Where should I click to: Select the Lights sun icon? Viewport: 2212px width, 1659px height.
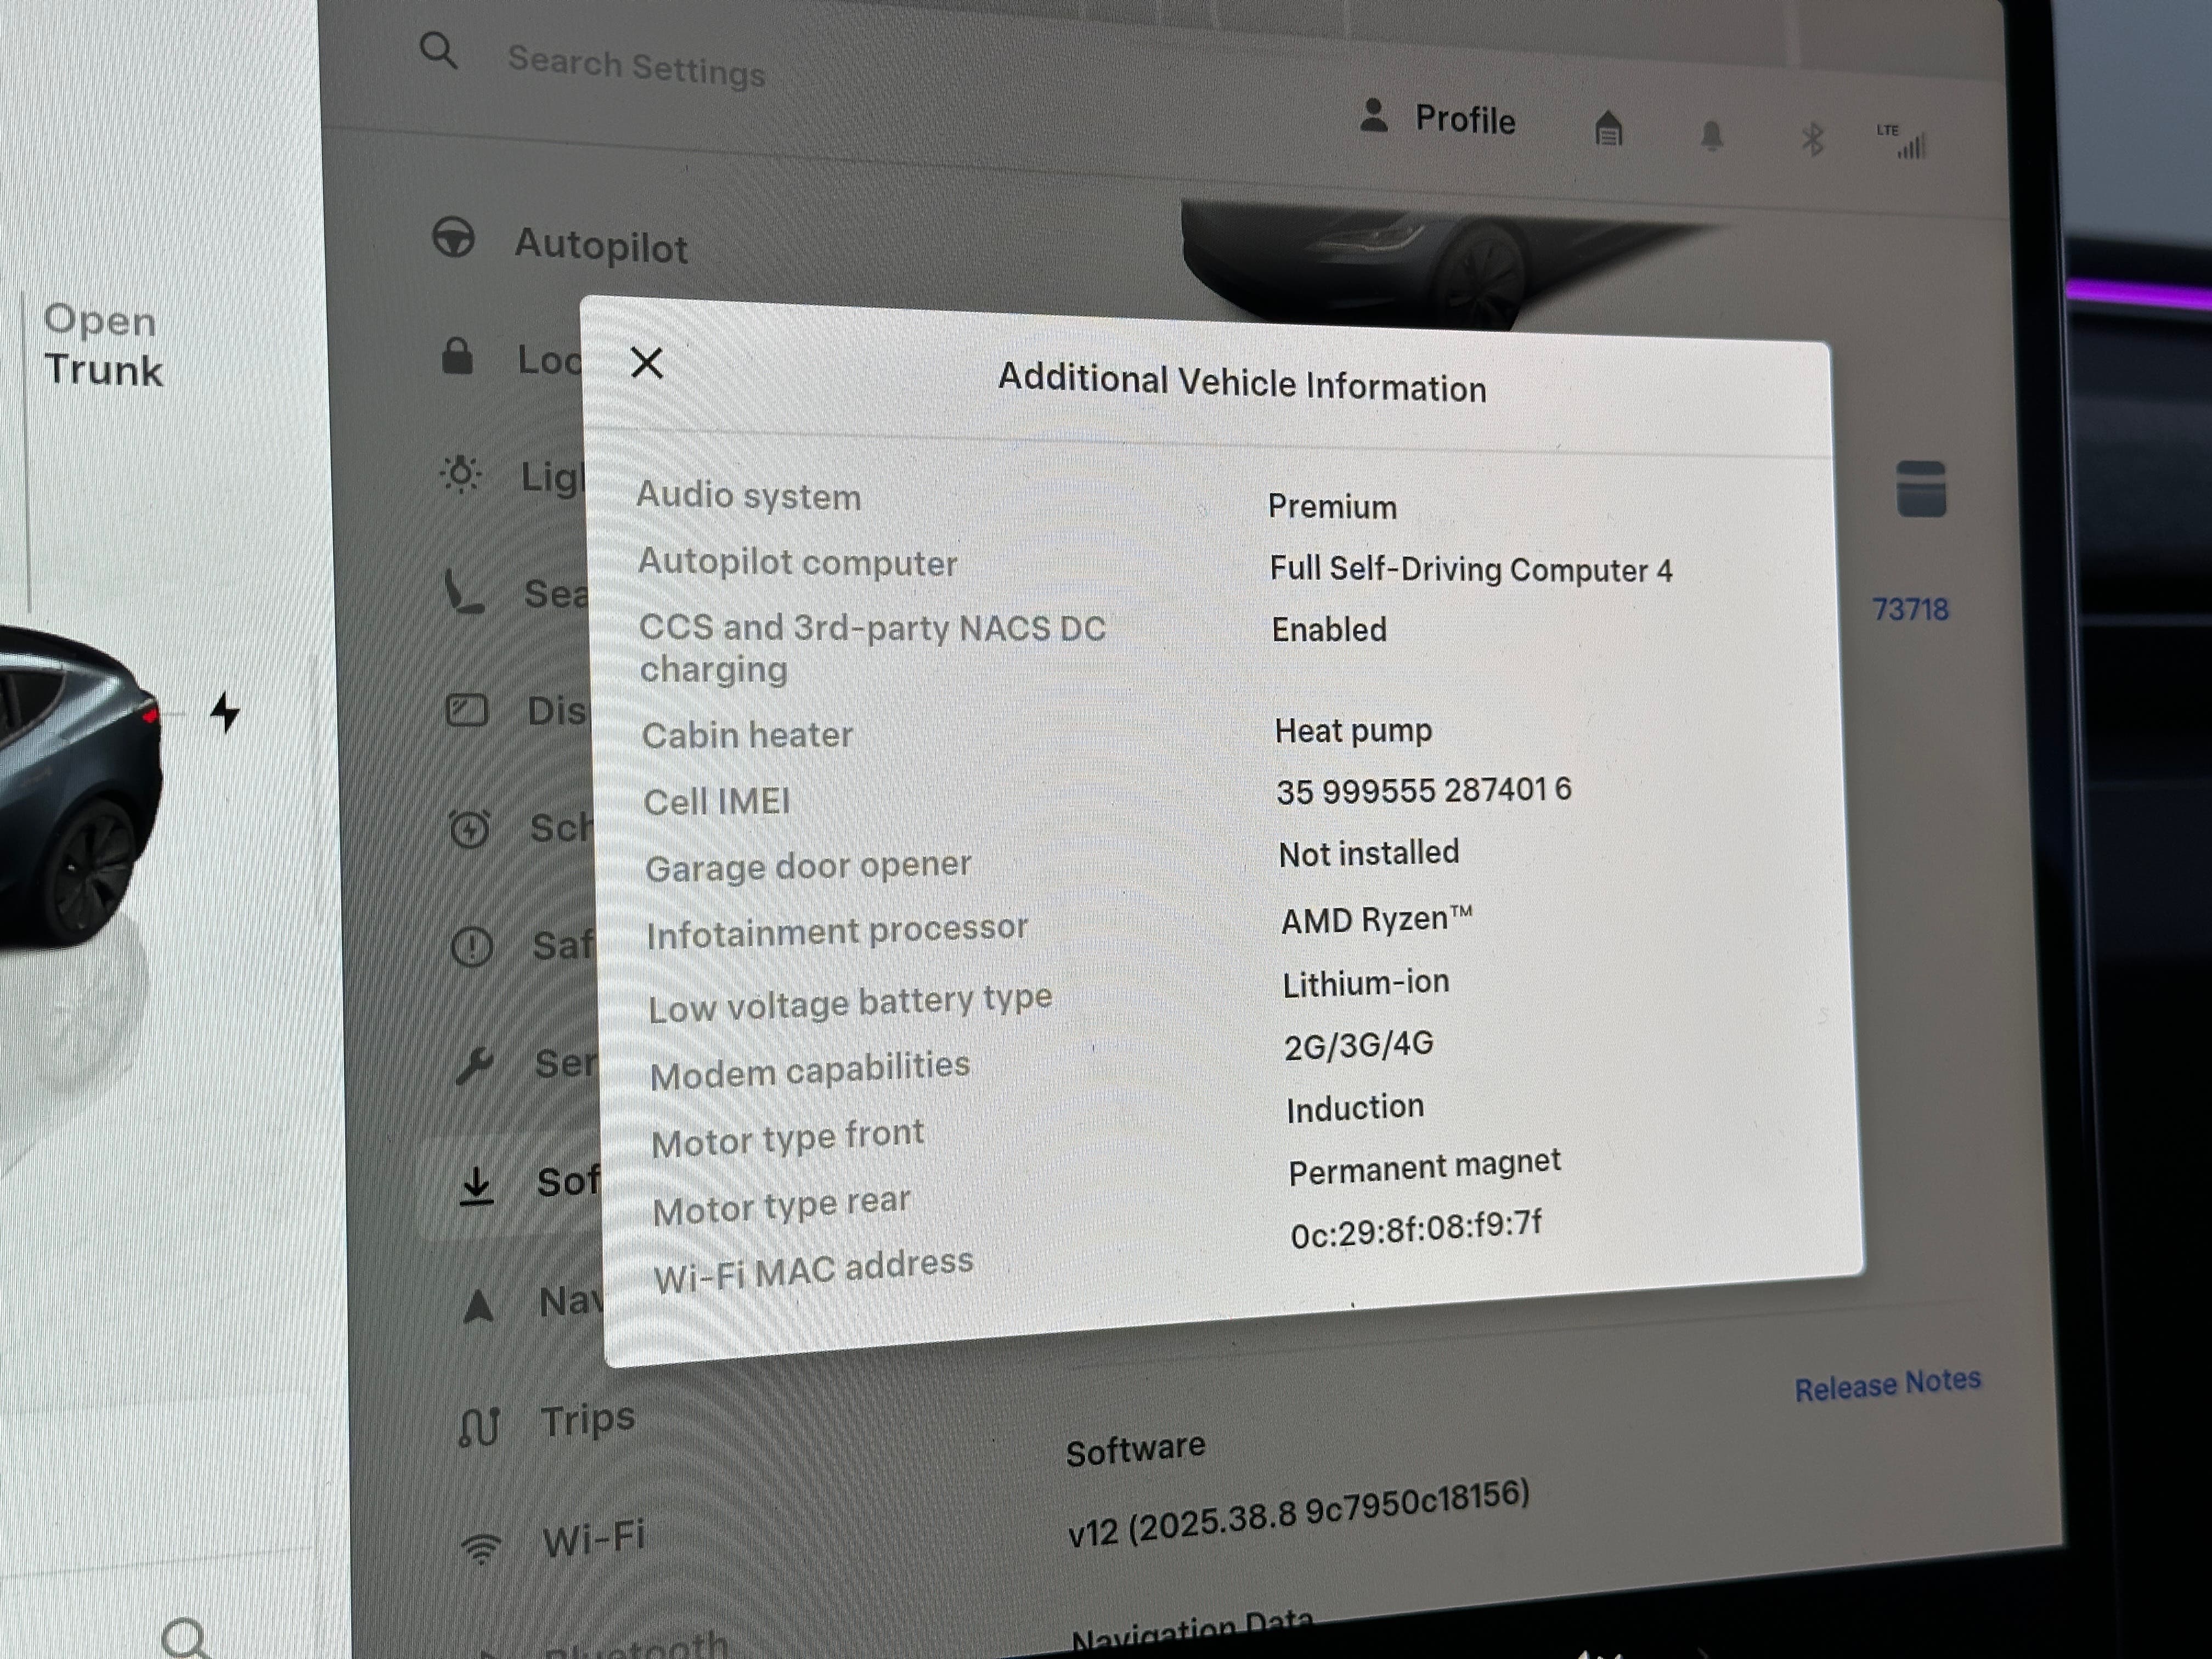(461, 474)
